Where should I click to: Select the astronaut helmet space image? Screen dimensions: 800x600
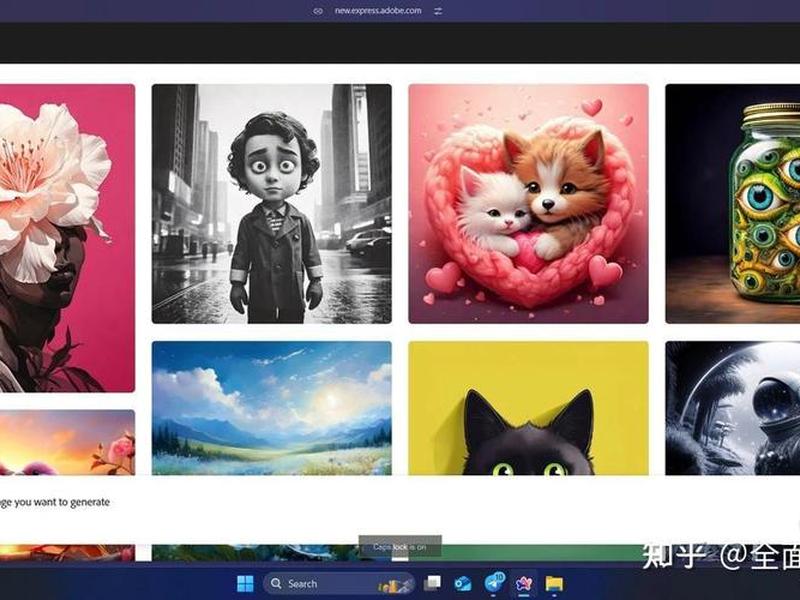click(733, 408)
